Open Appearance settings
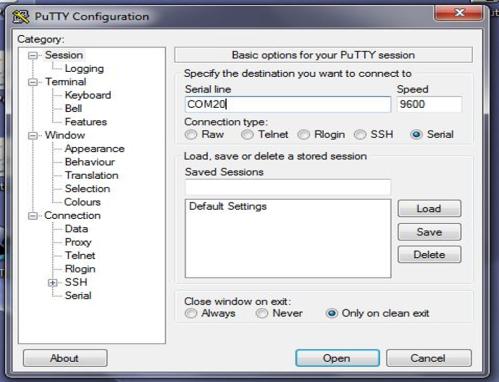Viewport: 499px width, 382px height. point(95,149)
